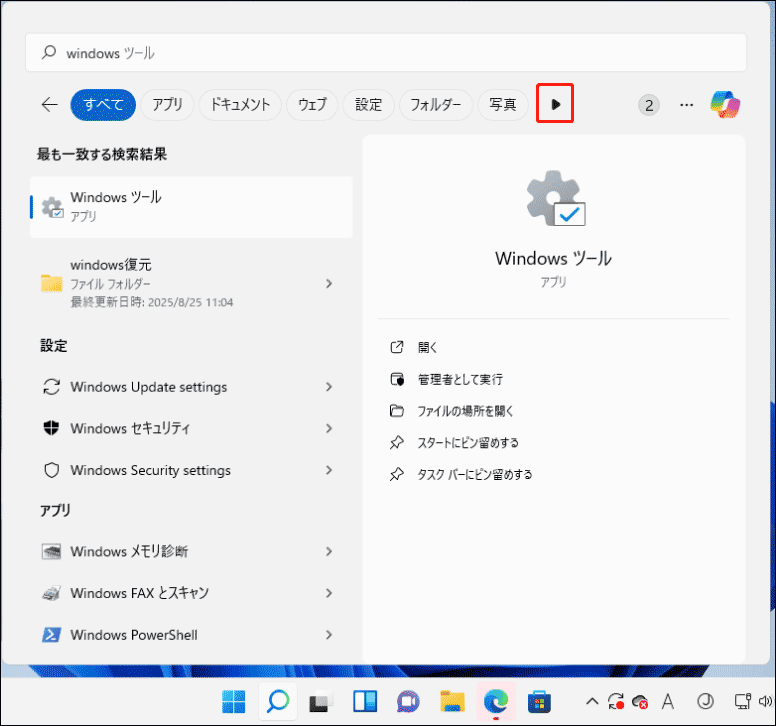Click the volume speaker tray icon
This screenshot has height=726, width=776.
pyautogui.click(x=765, y=701)
